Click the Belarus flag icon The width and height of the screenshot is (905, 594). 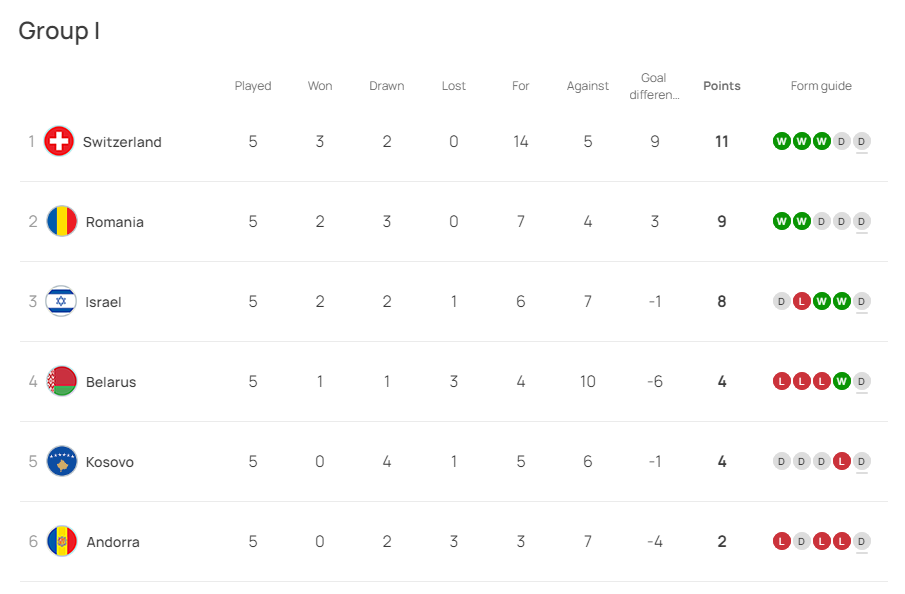click(62, 381)
